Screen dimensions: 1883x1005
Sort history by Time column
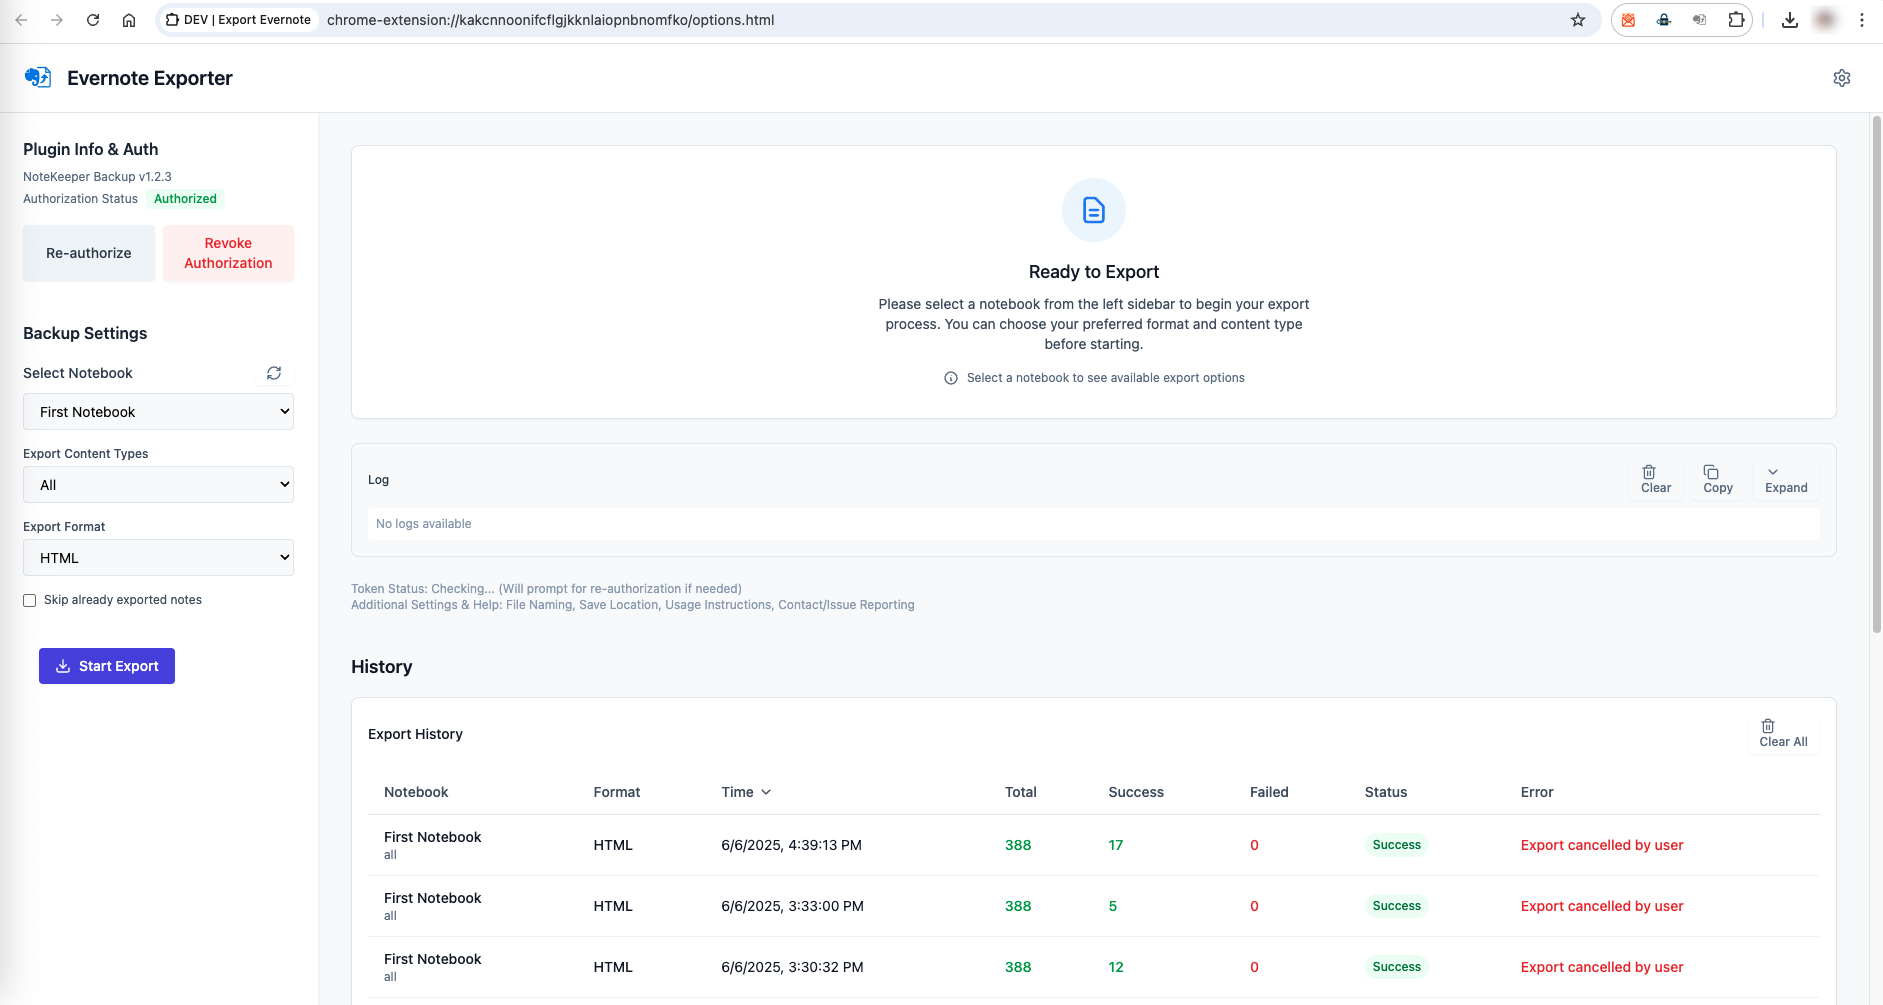click(x=745, y=791)
